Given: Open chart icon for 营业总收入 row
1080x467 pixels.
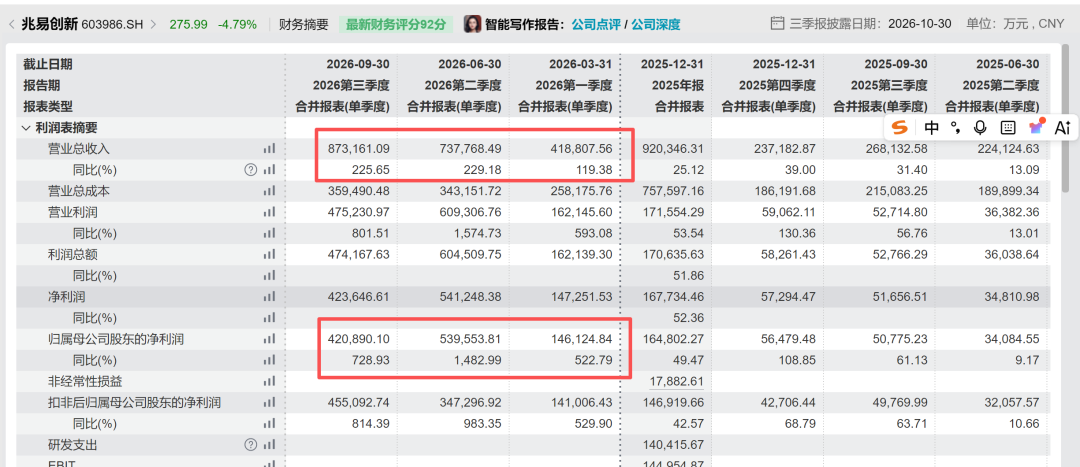Looking at the screenshot, I should (x=269, y=148).
